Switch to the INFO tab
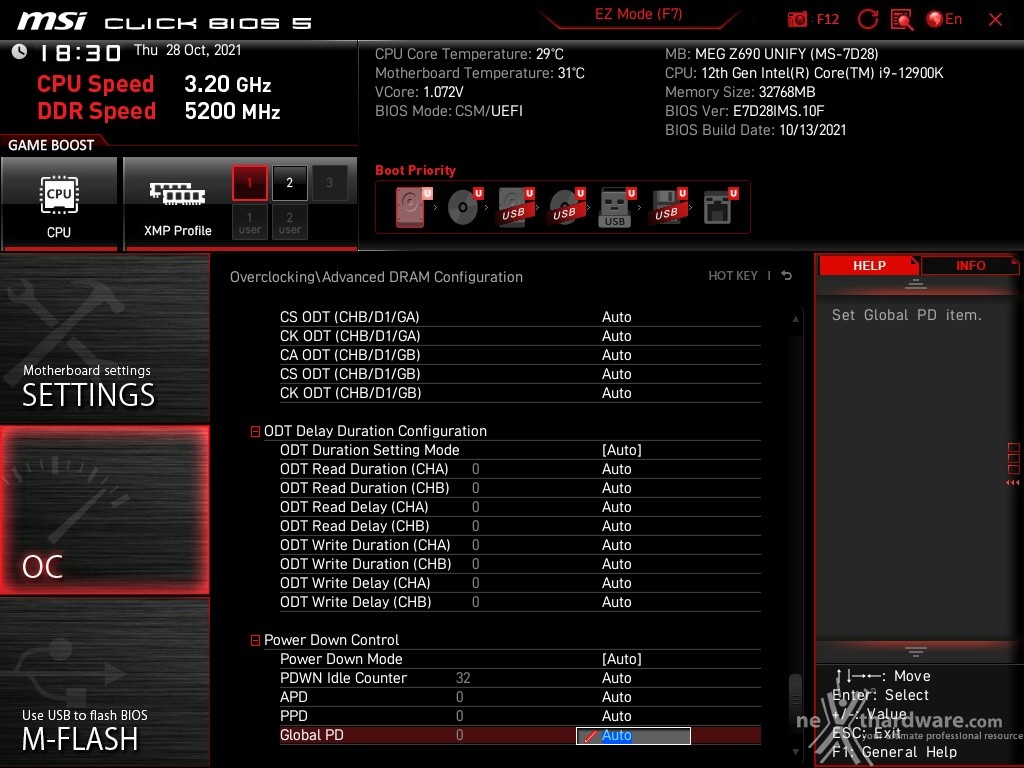The width and height of the screenshot is (1024, 768). point(970,266)
